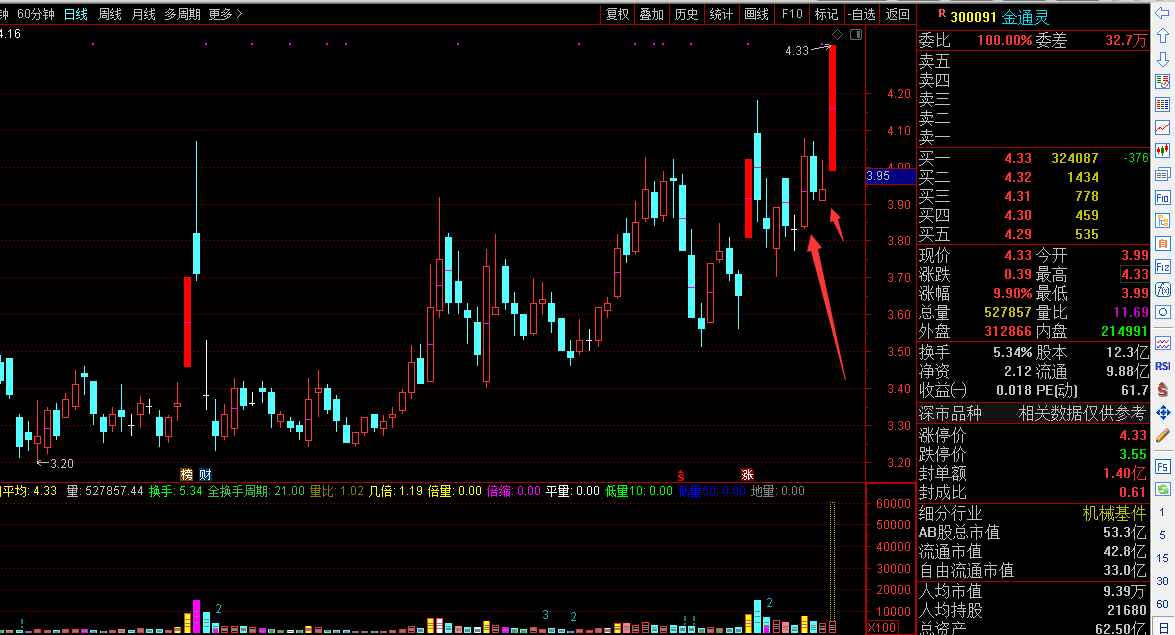Click 细分行业 value 机械基件
This screenshot has height=635, width=1175.
[x=1114, y=514]
